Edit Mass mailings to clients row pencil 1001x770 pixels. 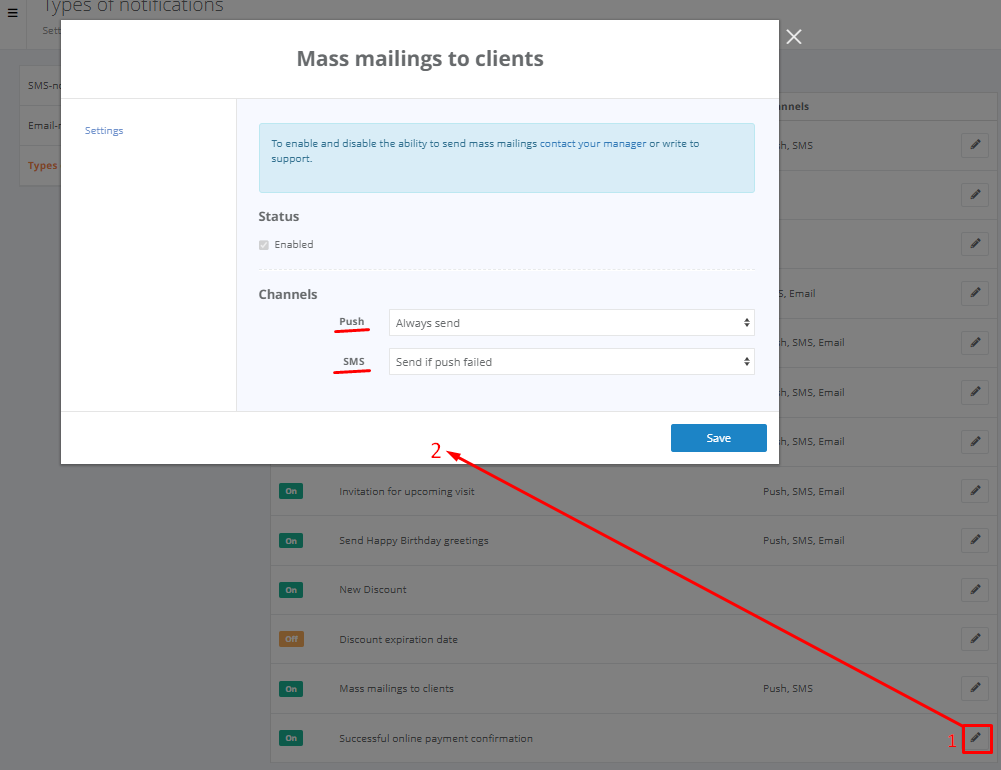[975, 688]
